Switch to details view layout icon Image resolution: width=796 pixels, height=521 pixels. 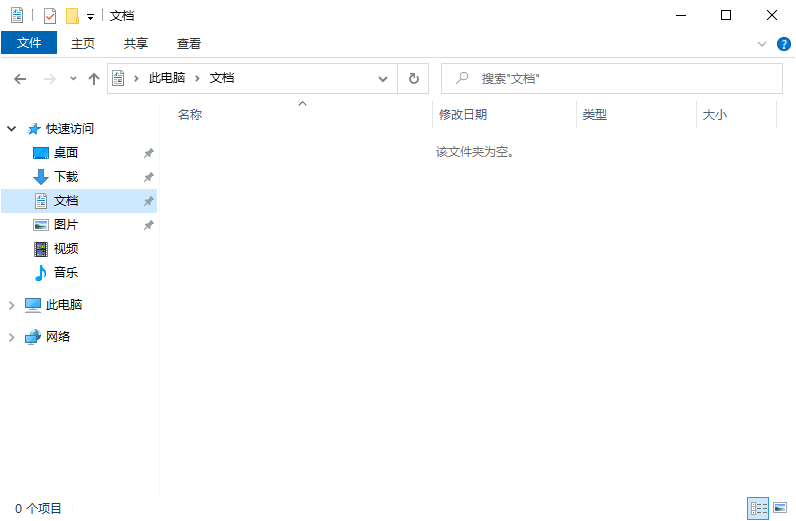pos(759,509)
